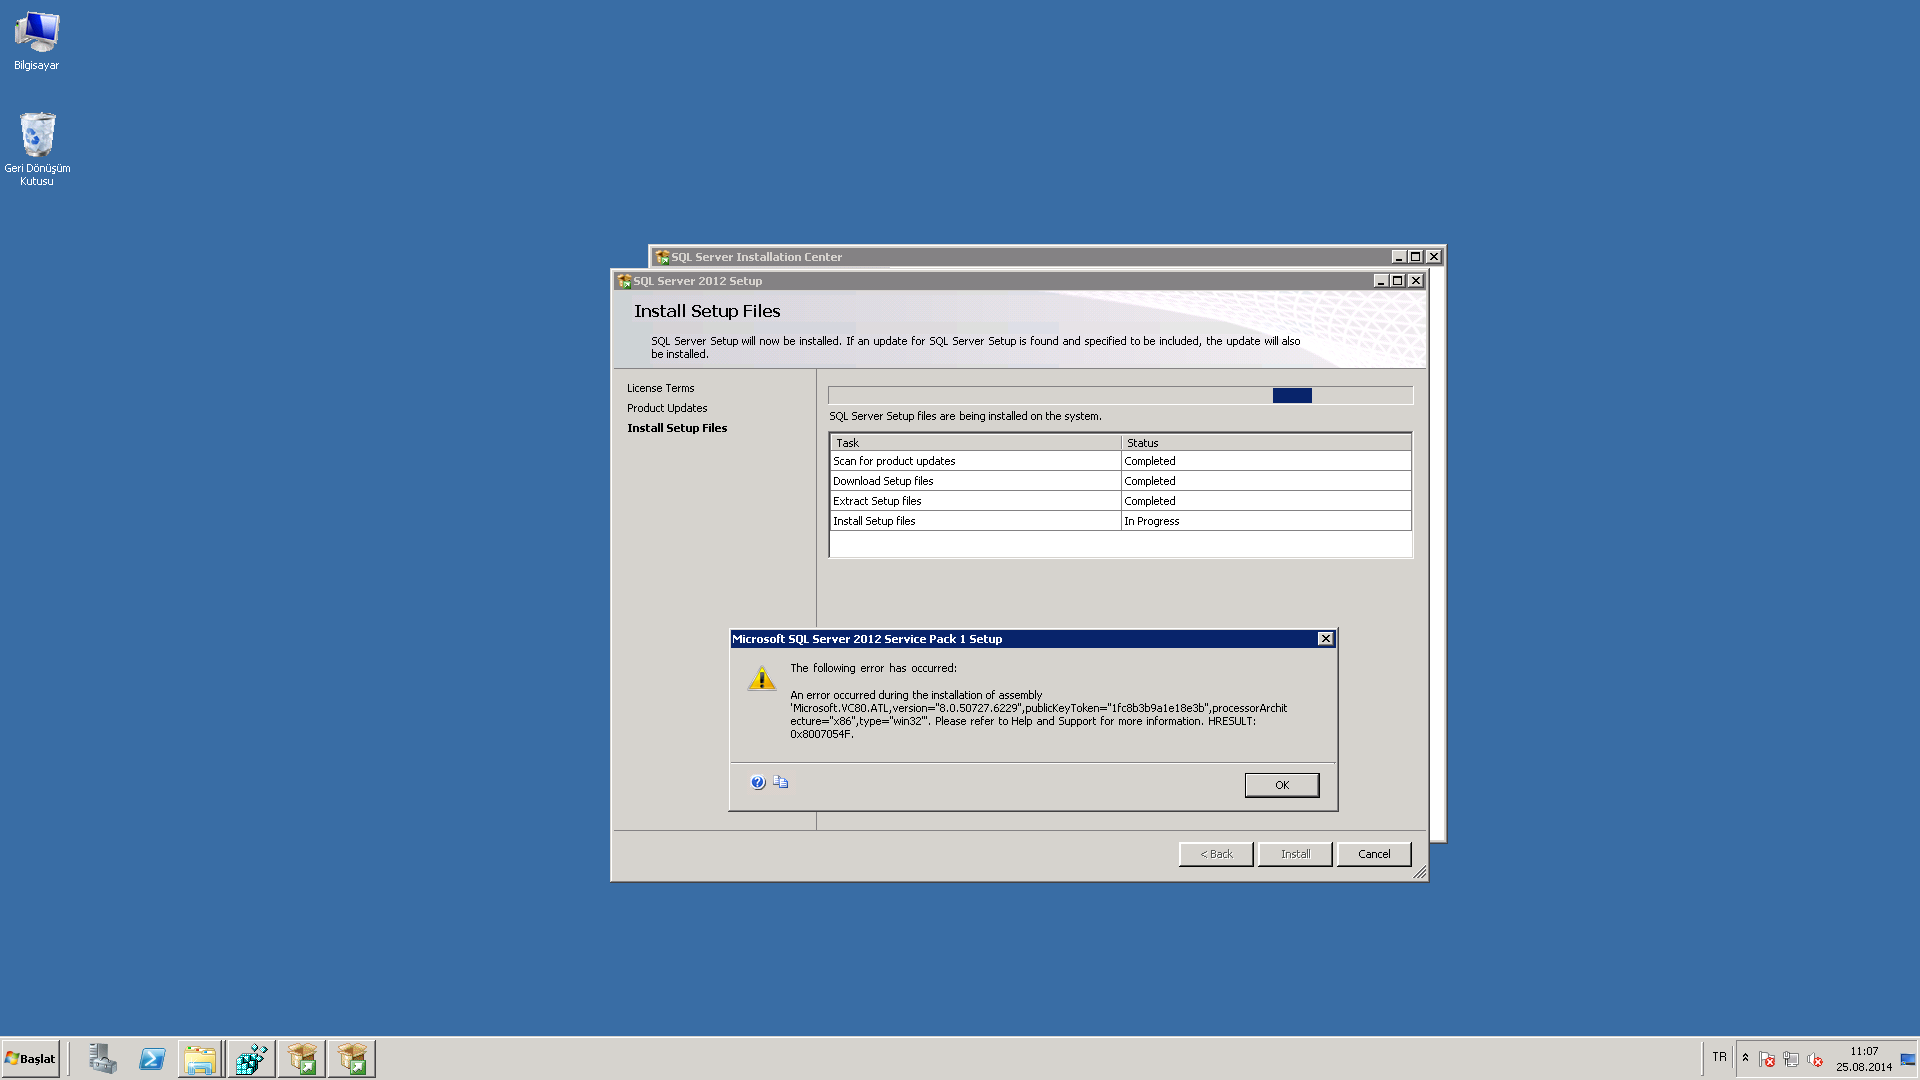The width and height of the screenshot is (1920, 1080).
Task: Click the SQL Server 2012 Setup title icon
Action: click(x=624, y=281)
